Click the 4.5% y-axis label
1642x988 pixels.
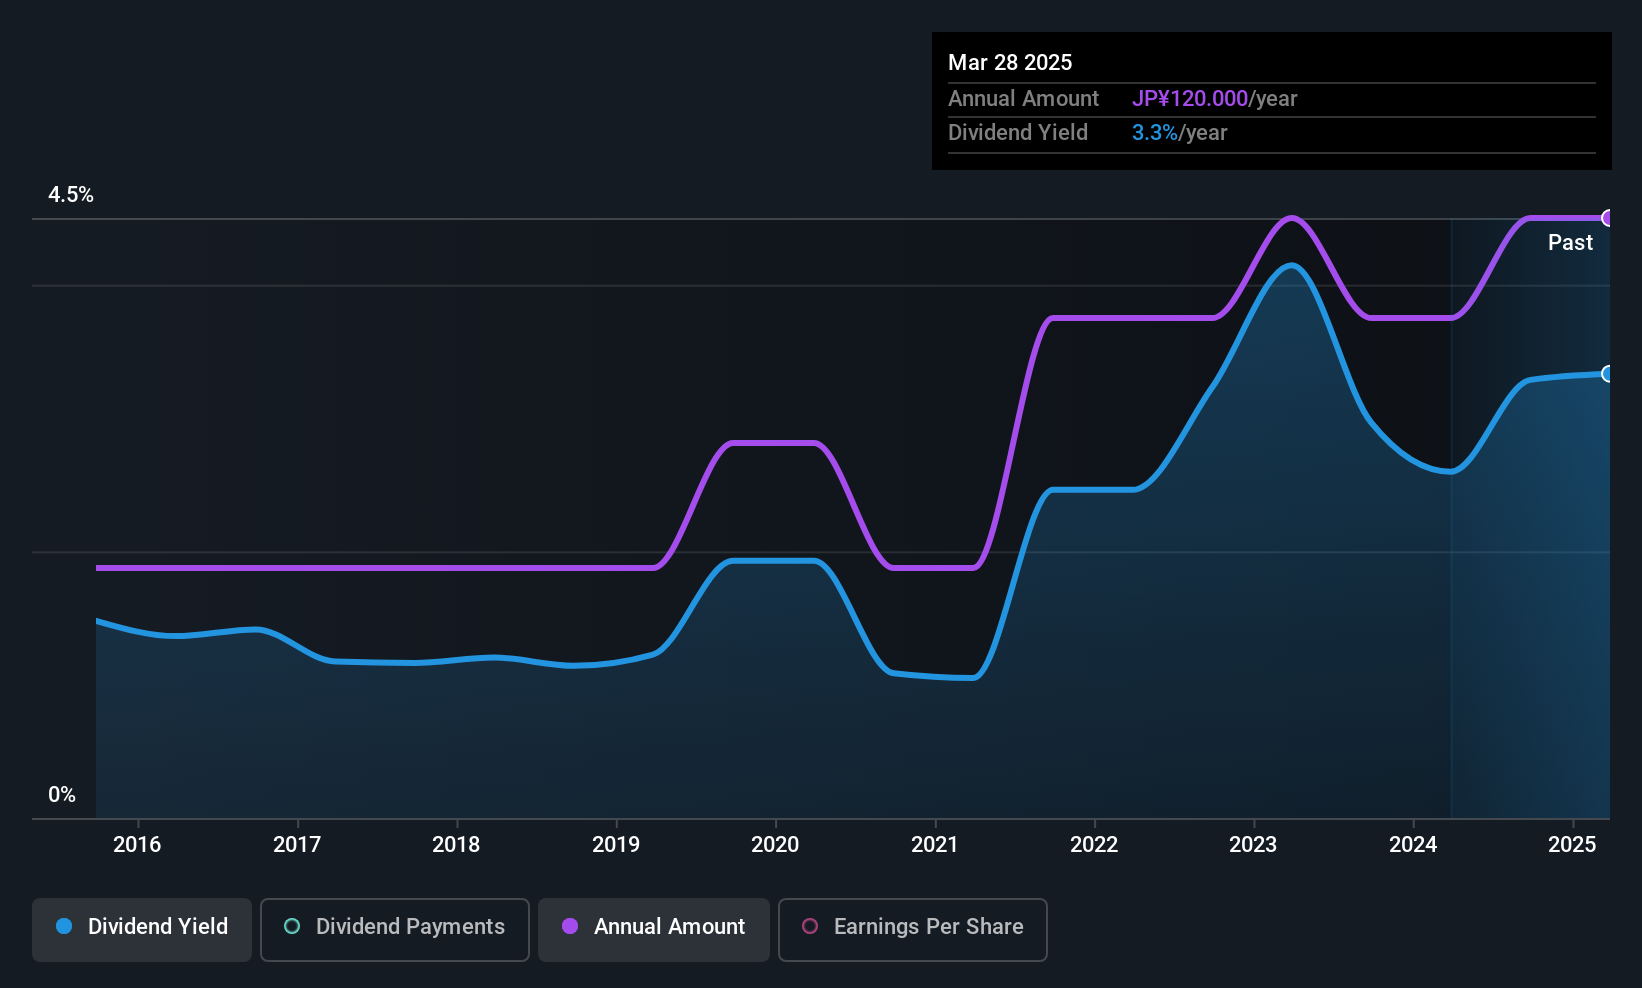click(x=71, y=195)
